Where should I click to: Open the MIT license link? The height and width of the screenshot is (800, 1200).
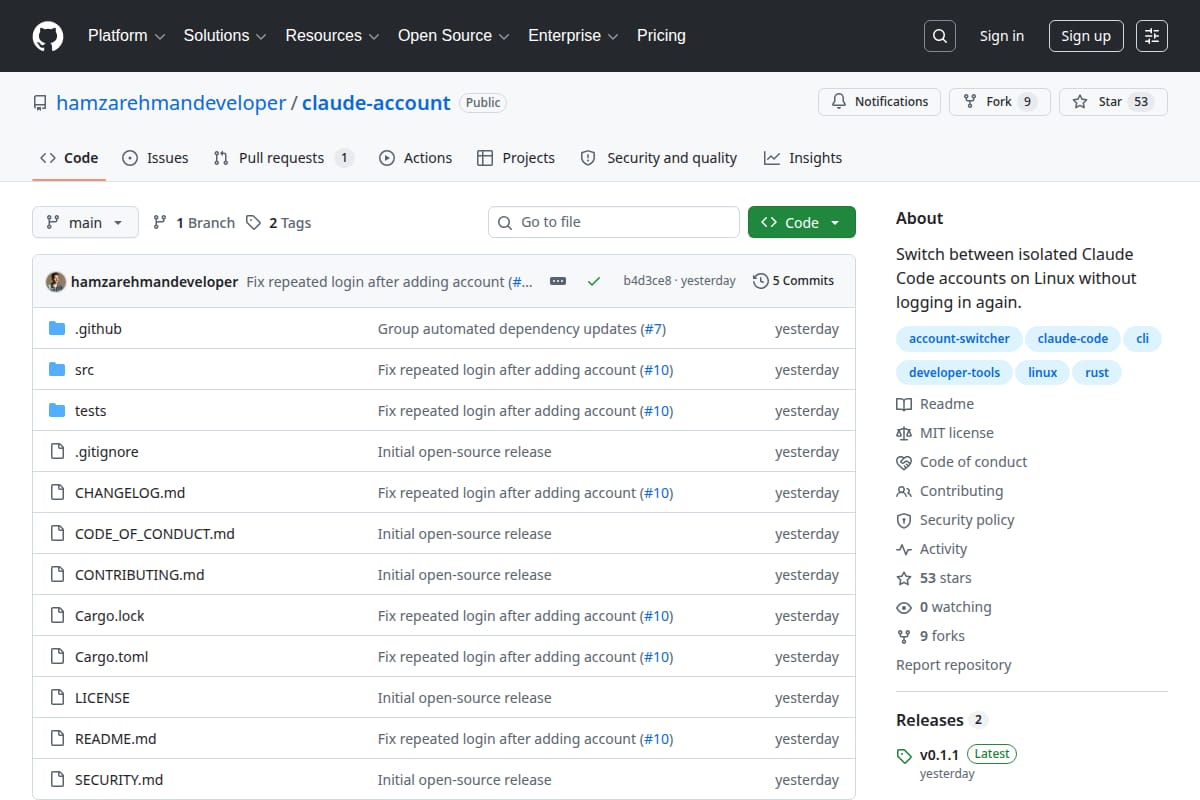tap(945, 433)
